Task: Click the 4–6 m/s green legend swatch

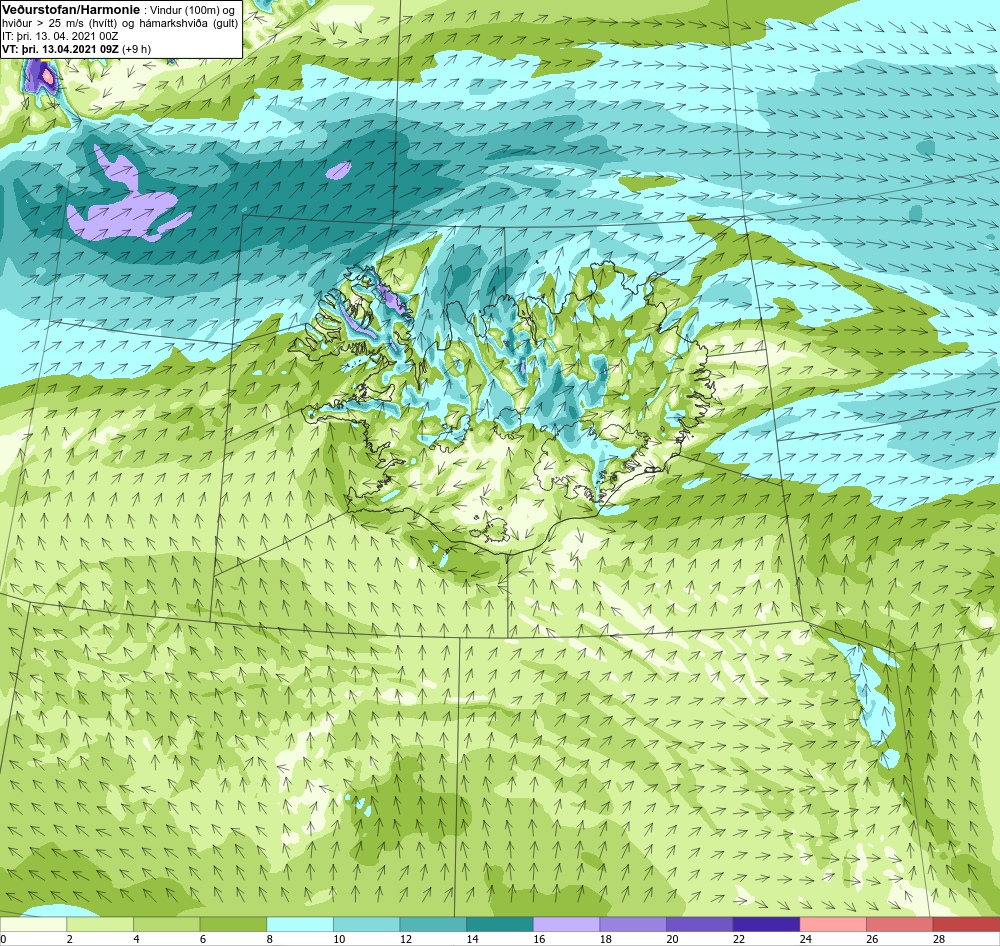Action: click(x=166, y=924)
